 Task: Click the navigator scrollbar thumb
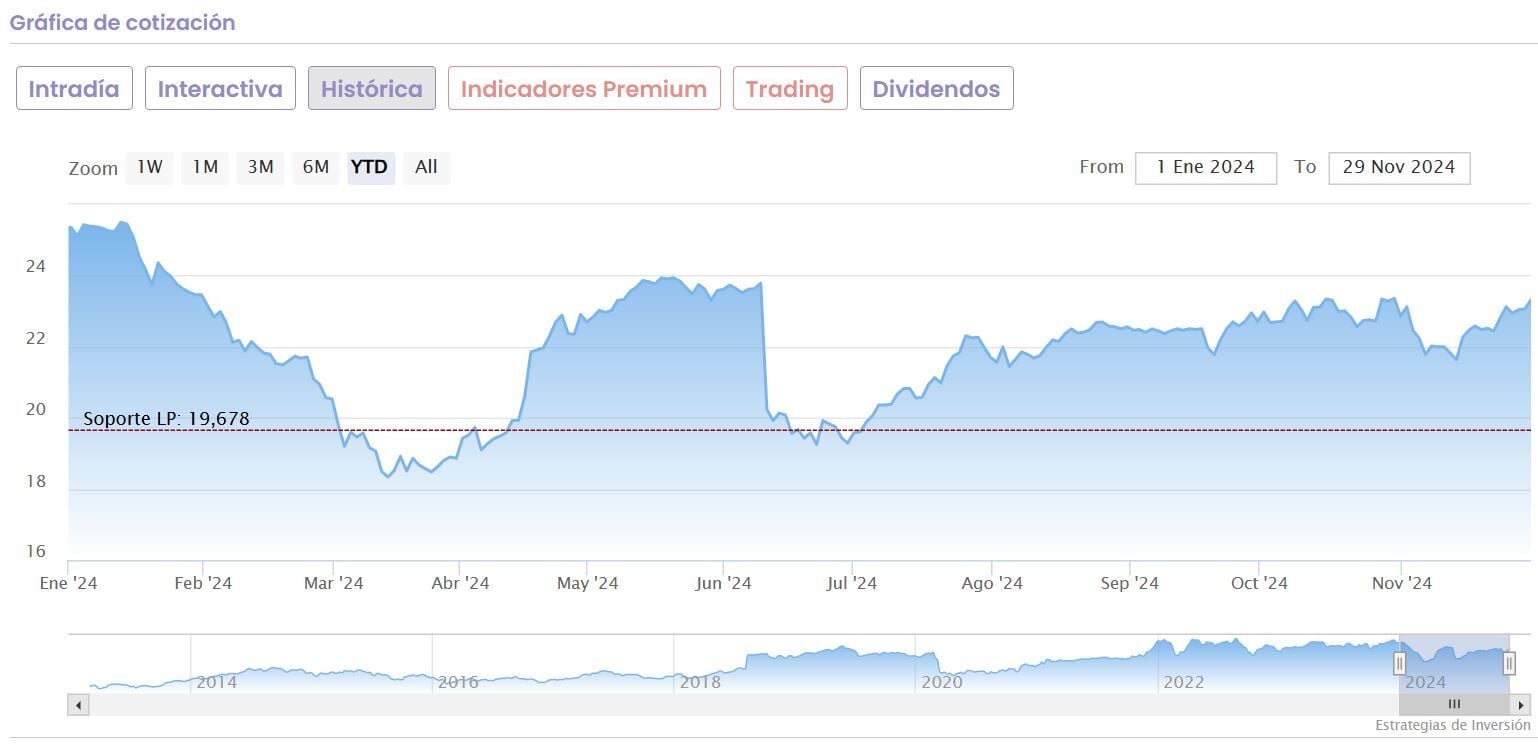coord(1454,705)
